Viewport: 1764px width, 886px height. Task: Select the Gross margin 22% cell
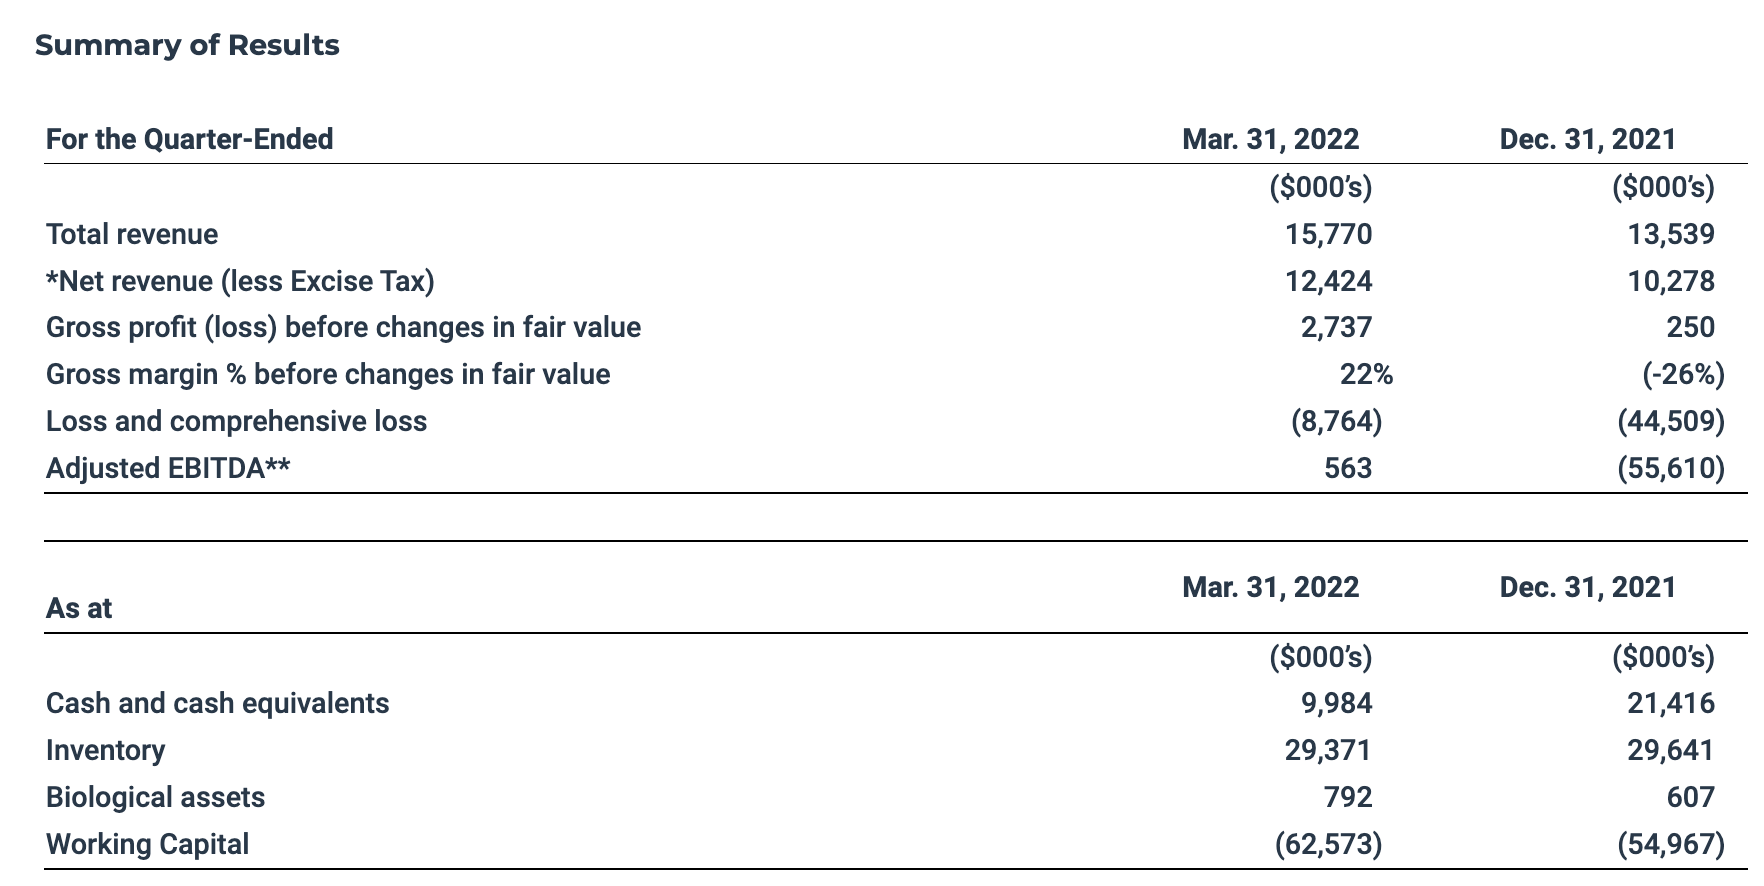(1366, 374)
